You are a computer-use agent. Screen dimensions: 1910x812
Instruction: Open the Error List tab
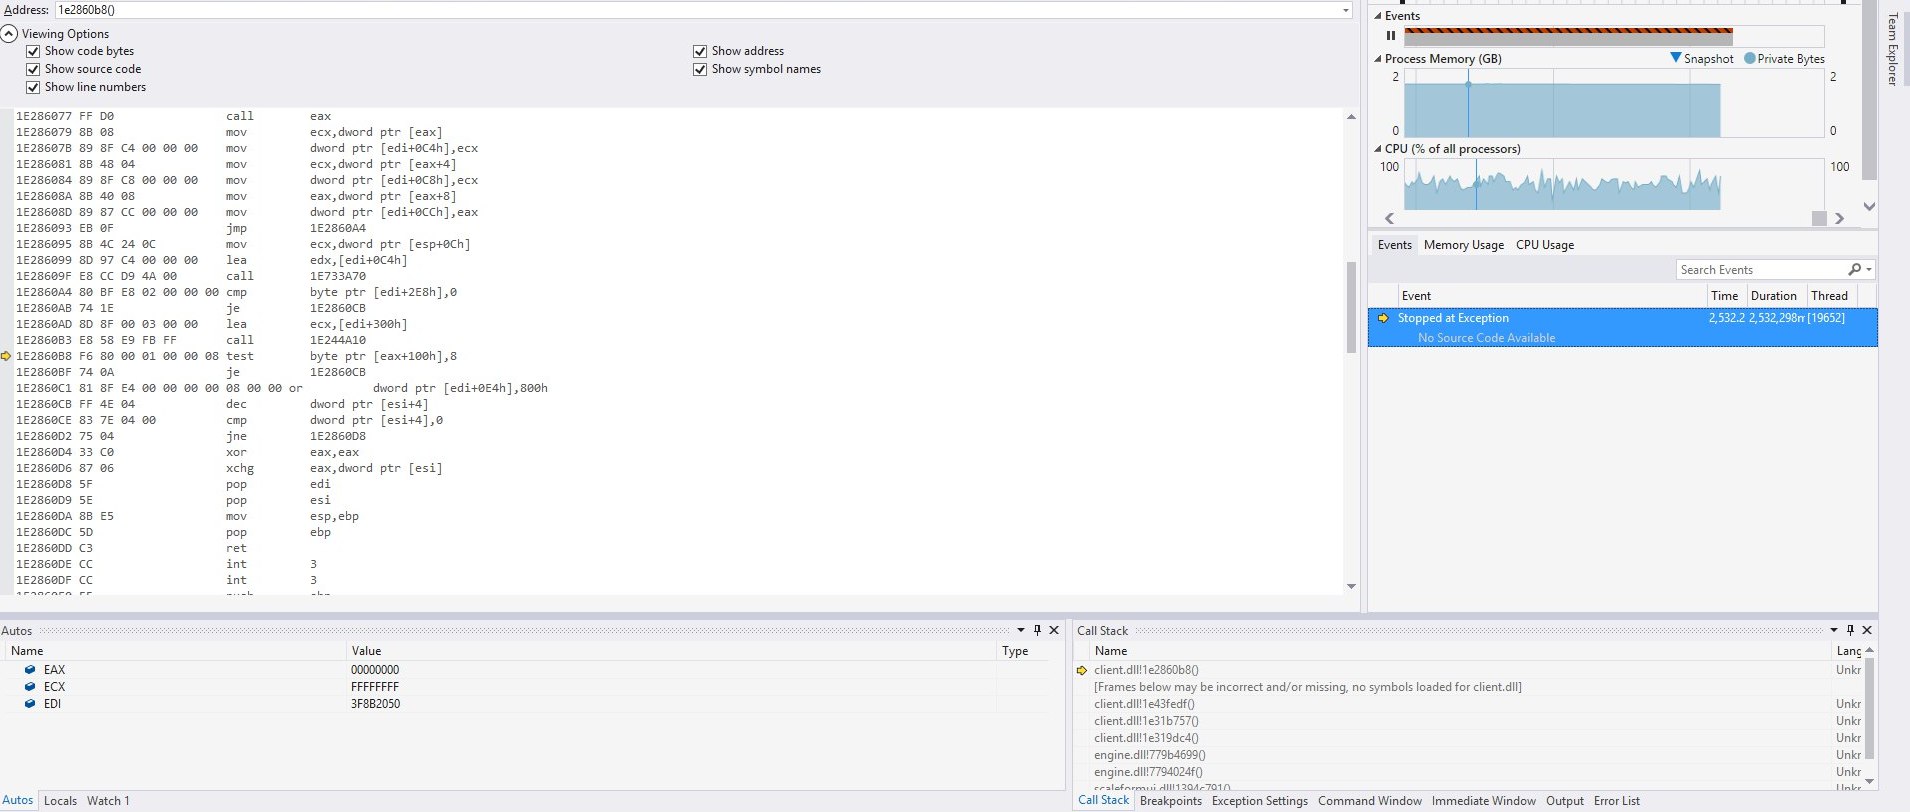click(1617, 801)
